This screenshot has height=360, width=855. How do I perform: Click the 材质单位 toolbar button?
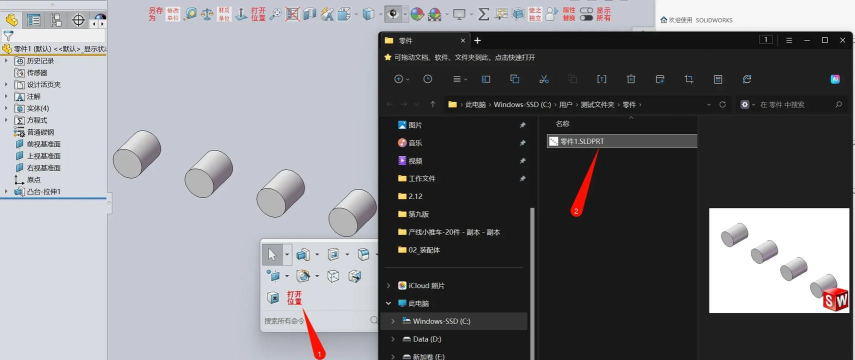point(224,14)
